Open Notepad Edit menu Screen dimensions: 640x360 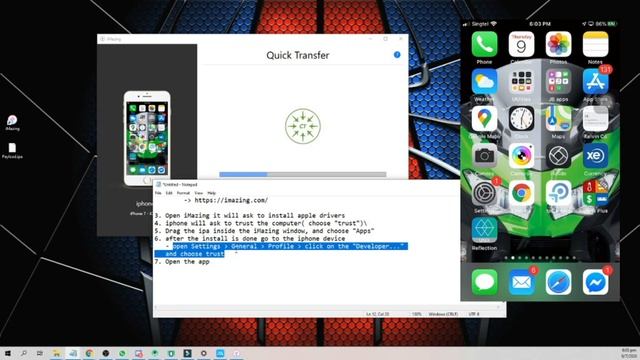coord(169,193)
